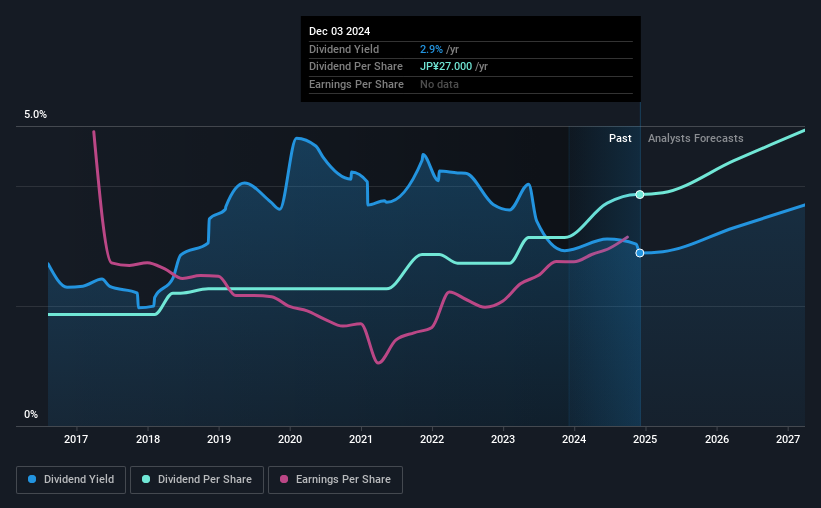Click the 5.0% y-axis label
This screenshot has width=821, height=508.
tap(35, 114)
